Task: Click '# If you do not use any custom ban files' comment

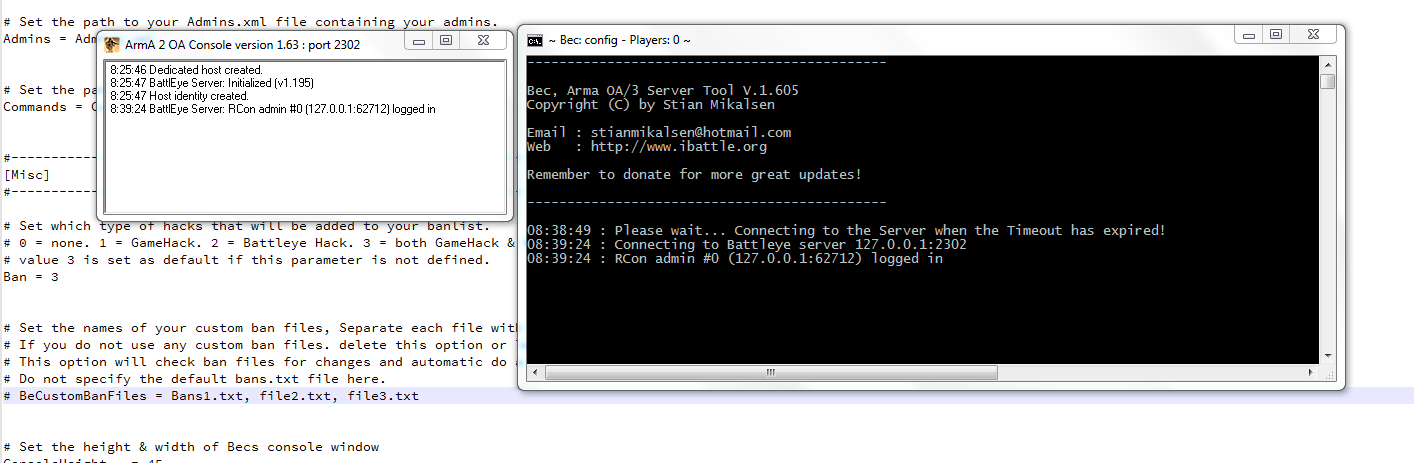Action: [260, 345]
